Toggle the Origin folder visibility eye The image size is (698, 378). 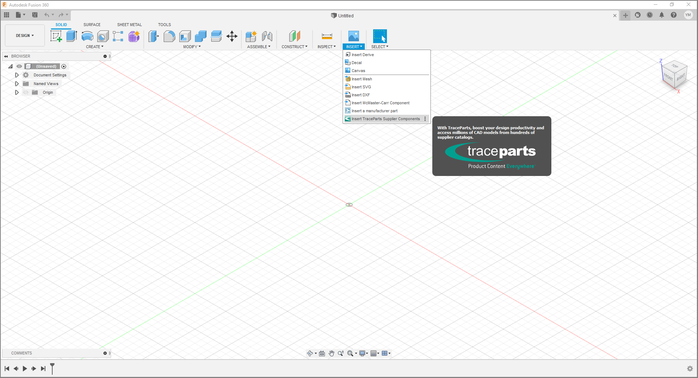(x=26, y=92)
